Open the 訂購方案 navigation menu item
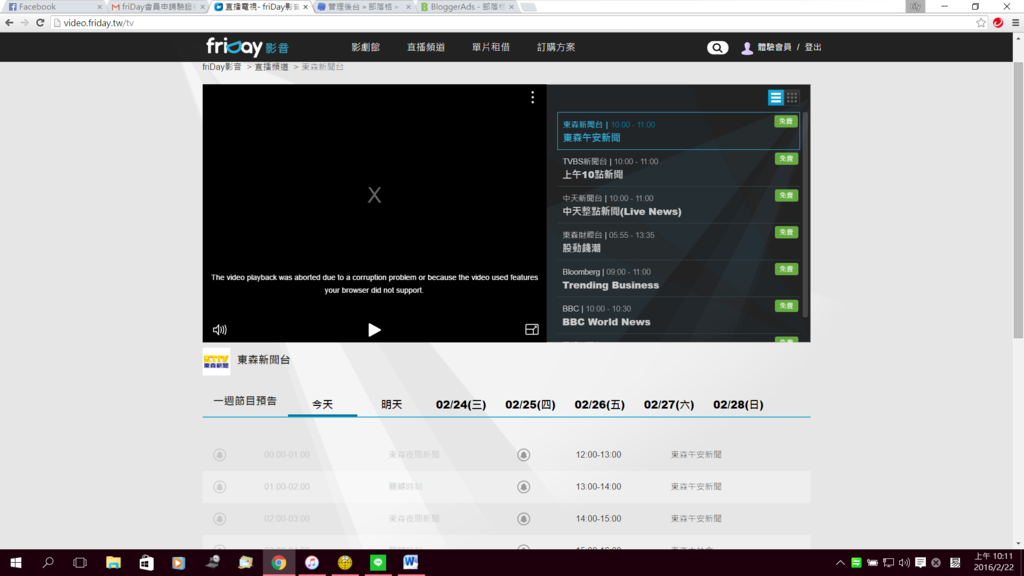This screenshot has height=576, width=1024. tap(556, 47)
